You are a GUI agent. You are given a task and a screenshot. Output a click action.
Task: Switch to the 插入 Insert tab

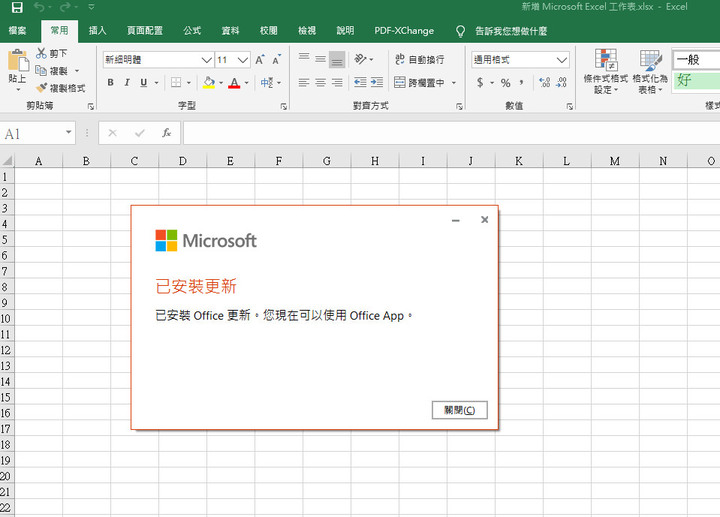(x=97, y=31)
